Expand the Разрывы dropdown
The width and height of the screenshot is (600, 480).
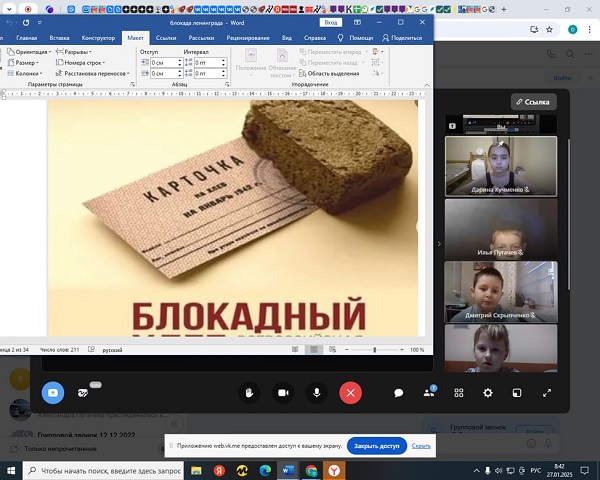(74, 52)
